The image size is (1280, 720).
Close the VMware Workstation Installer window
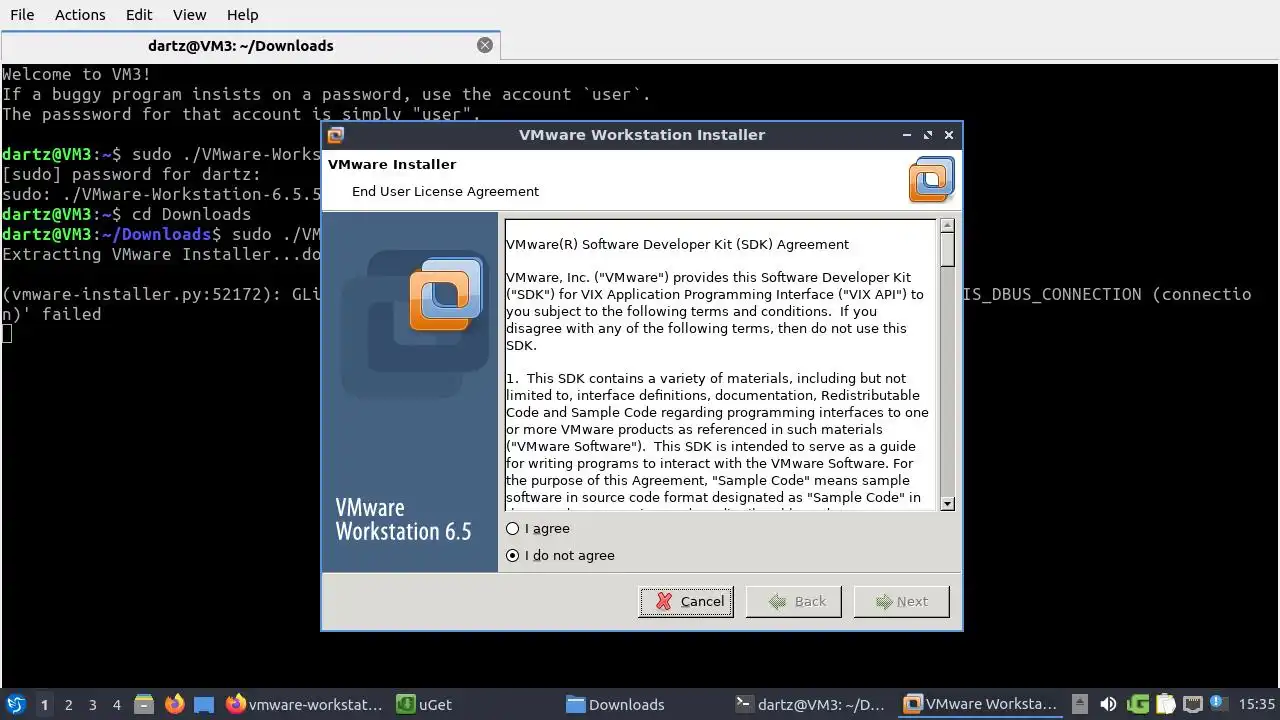click(949, 135)
